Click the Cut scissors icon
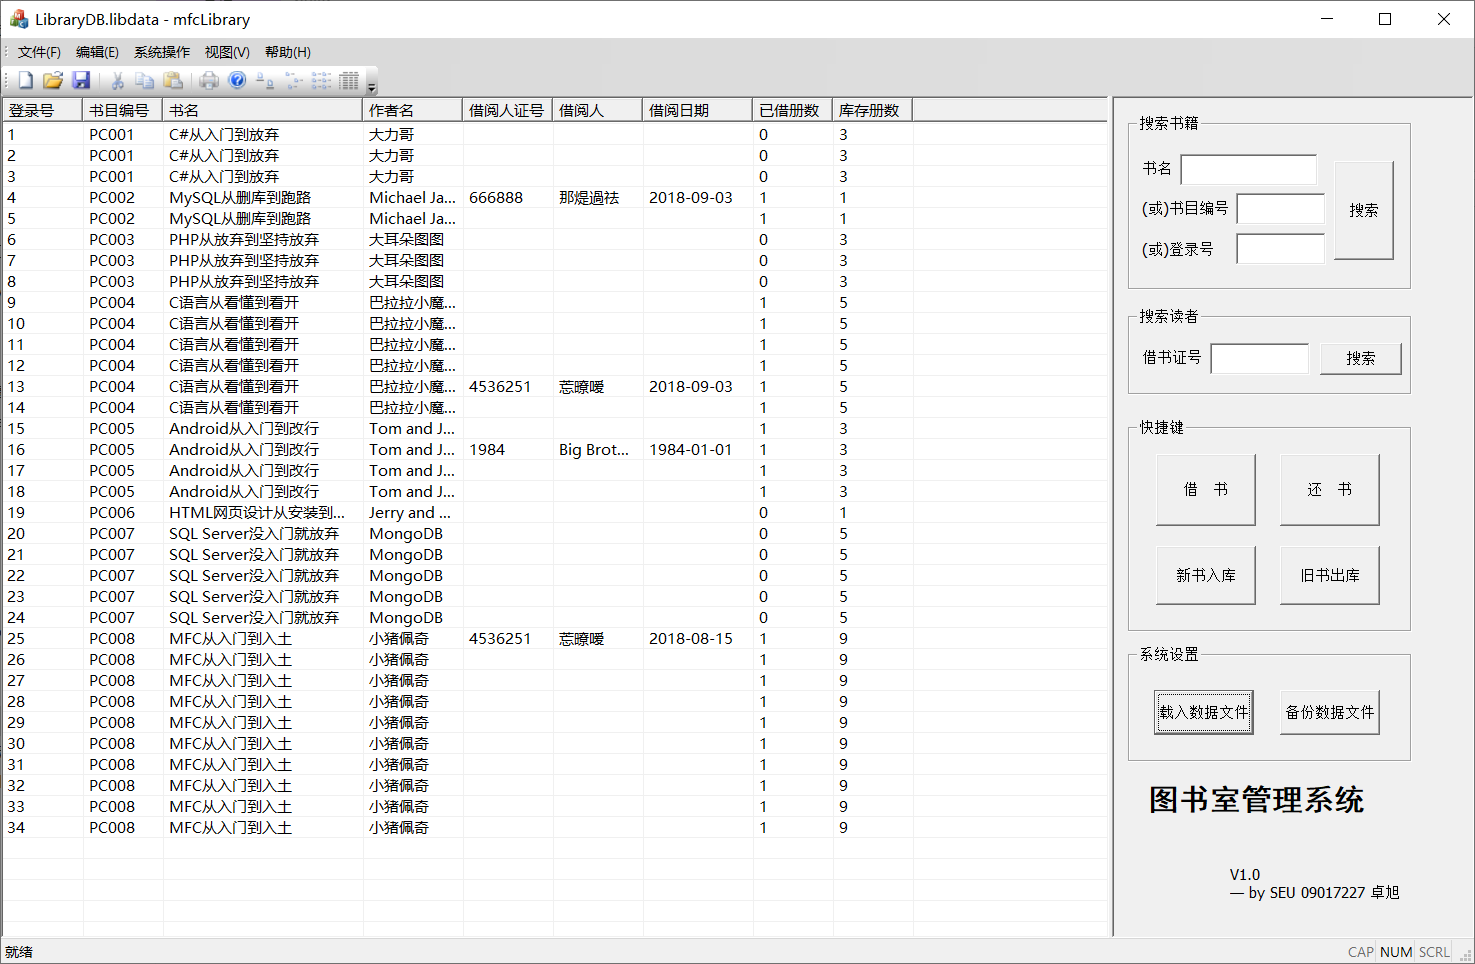1475x964 pixels. tap(117, 80)
